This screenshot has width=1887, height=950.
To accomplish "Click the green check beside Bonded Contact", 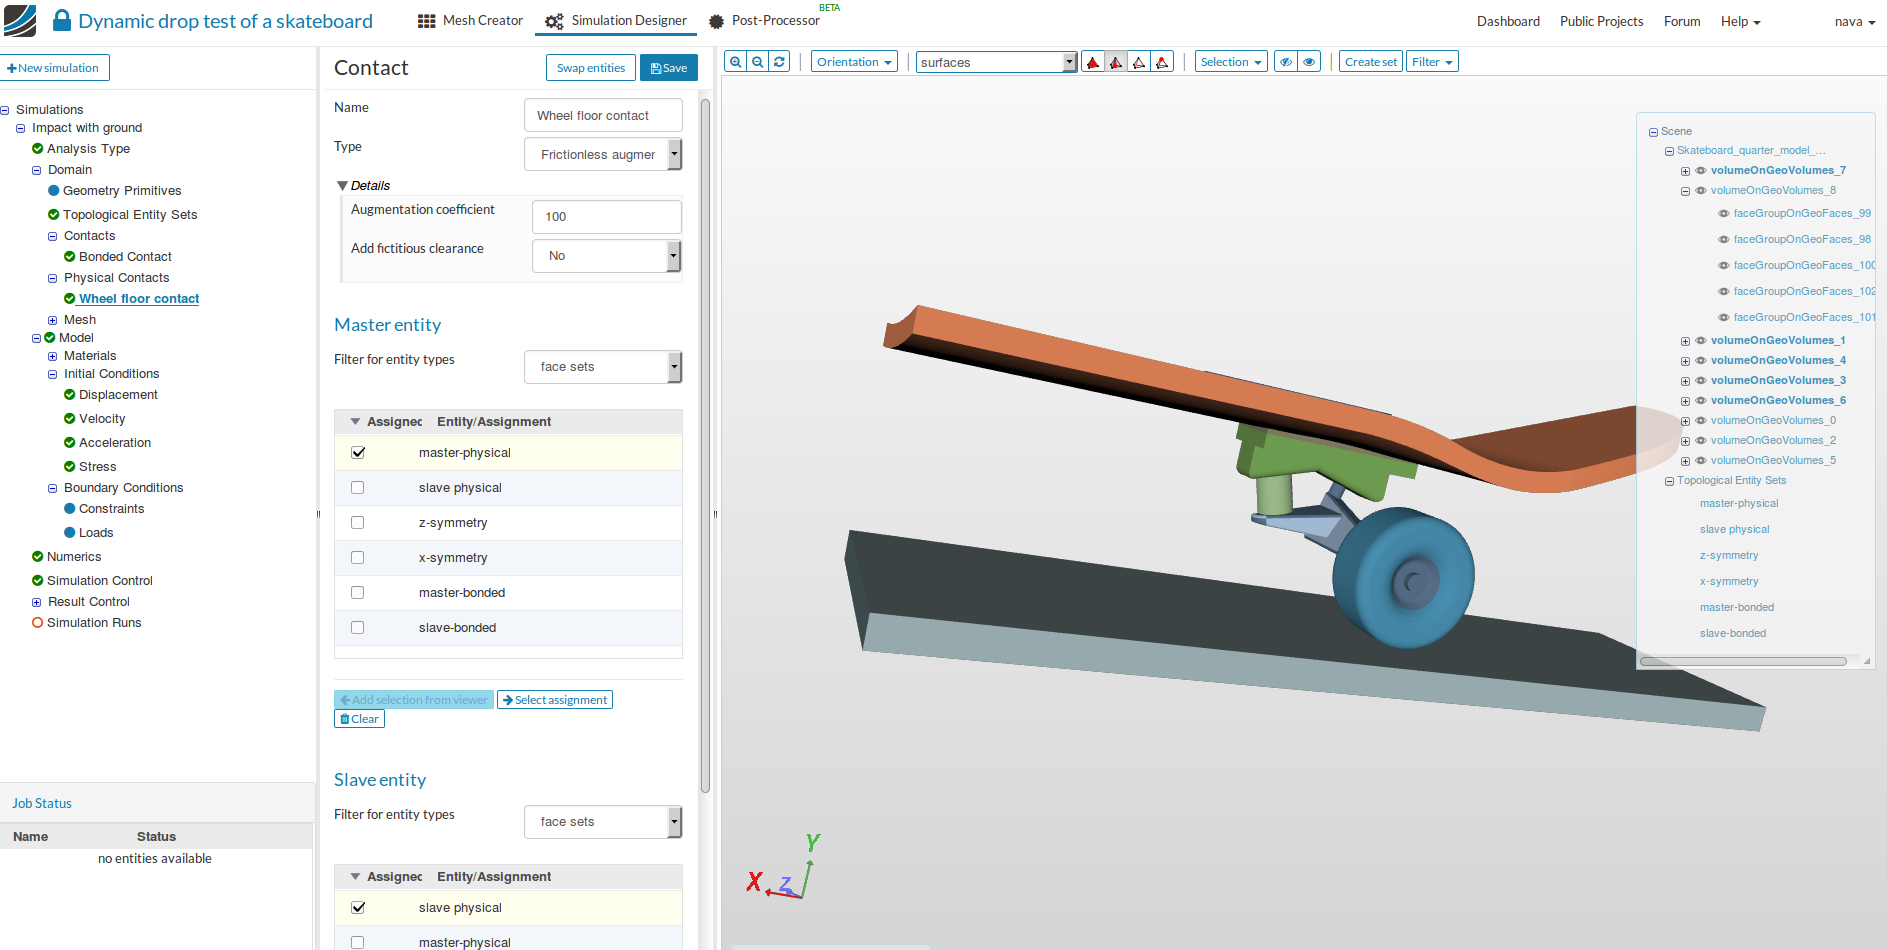I will [69, 257].
